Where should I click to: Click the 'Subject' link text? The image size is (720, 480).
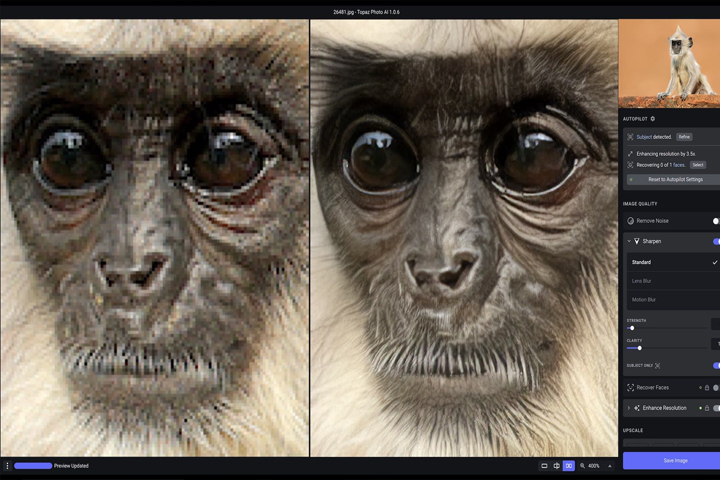[644, 137]
